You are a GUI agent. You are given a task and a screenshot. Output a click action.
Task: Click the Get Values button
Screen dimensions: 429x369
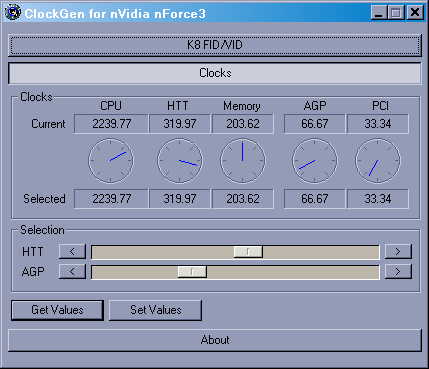pyautogui.click(x=57, y=310)
